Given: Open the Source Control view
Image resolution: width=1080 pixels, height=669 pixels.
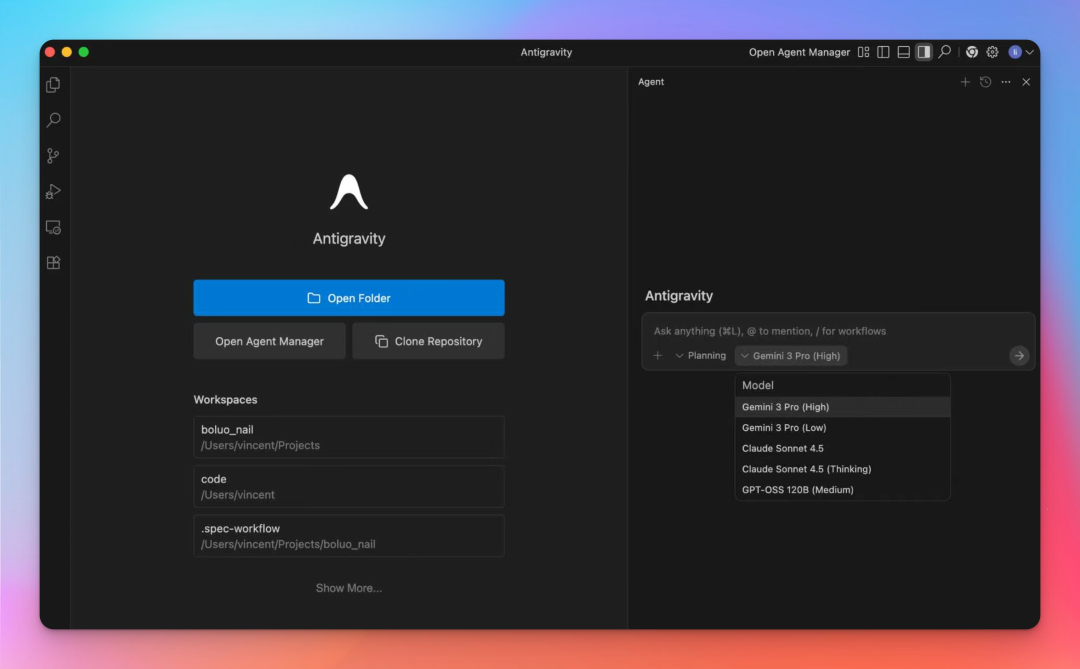Looking at the screenshot, I should (53, 156).
